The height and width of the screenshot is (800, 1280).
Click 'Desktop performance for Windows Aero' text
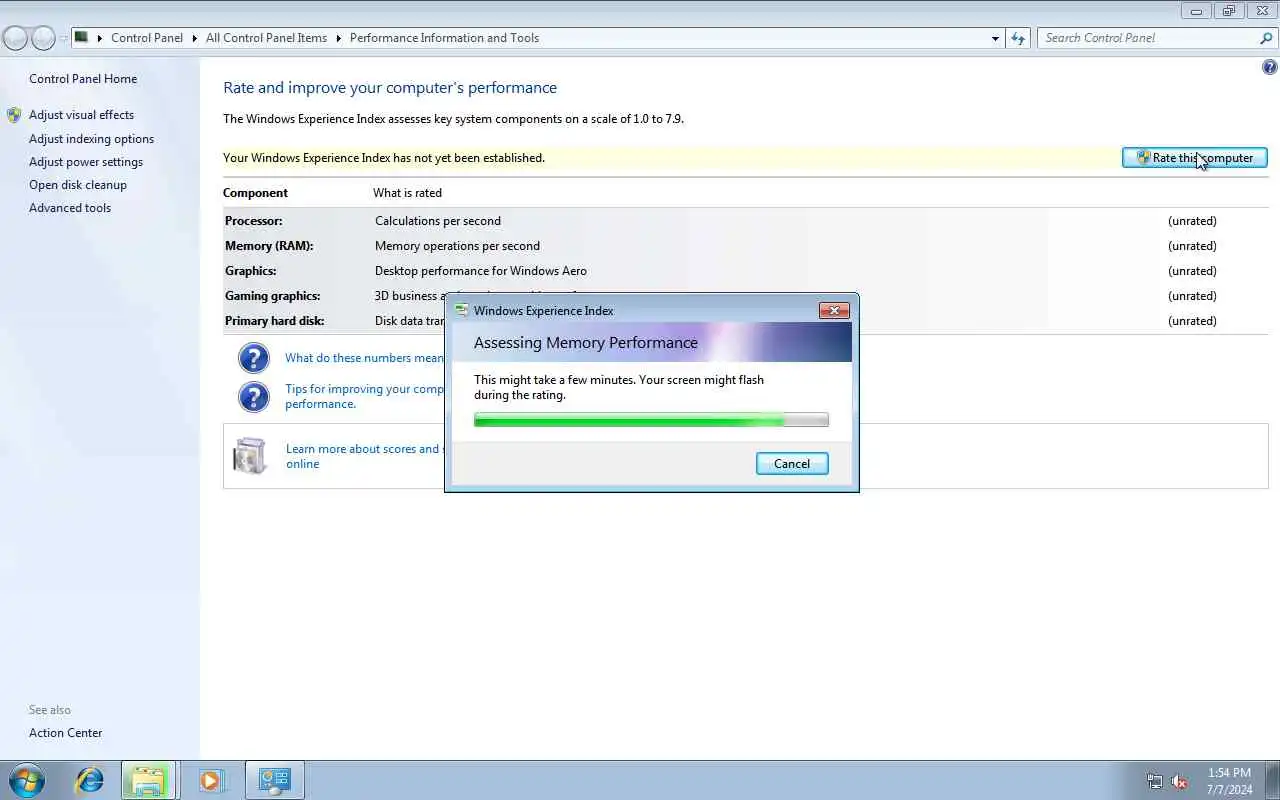click(481, 271)
